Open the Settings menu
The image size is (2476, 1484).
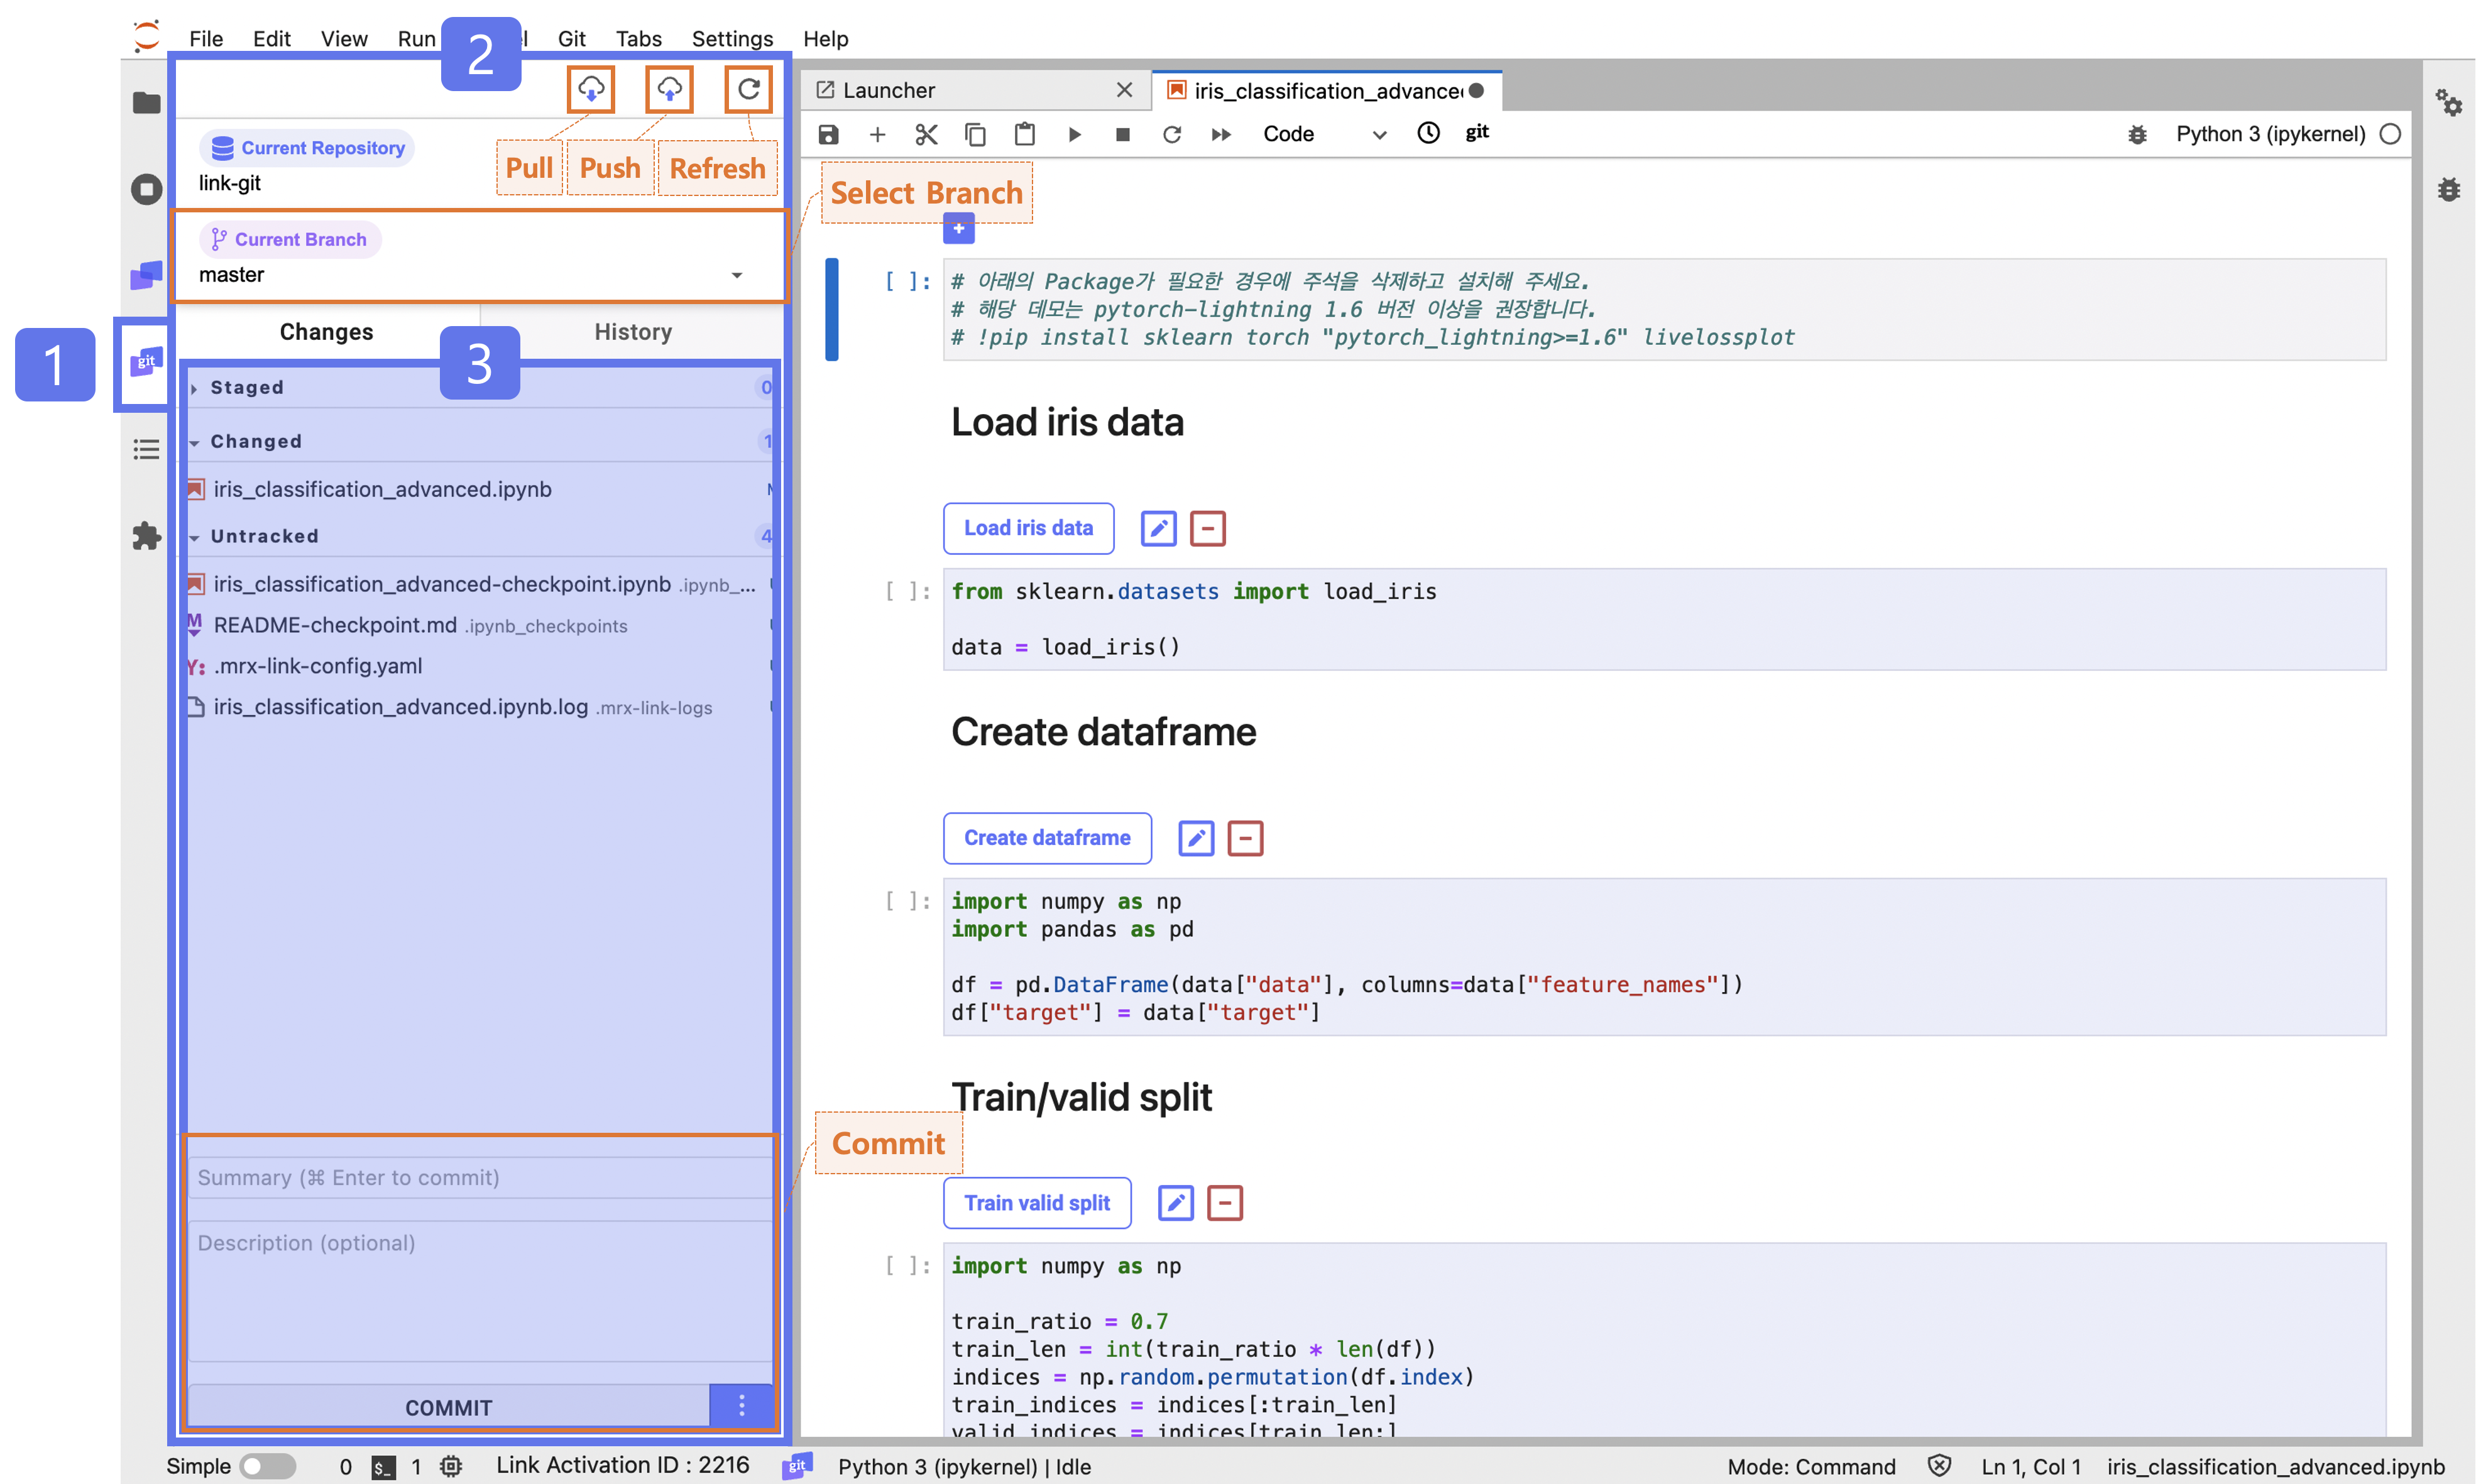(x=732, y=38)
